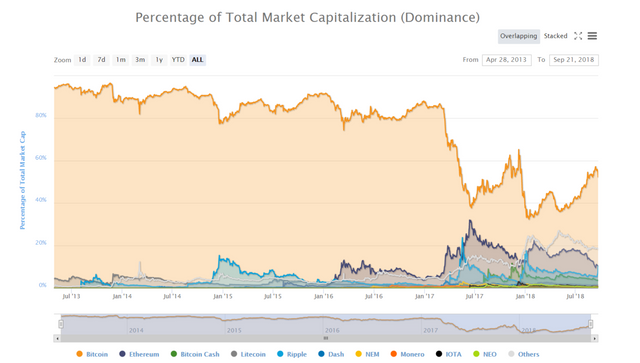Open the chart hamburger context menu
Viewport: 640px width, 363px height.
(x=592, y=36)
